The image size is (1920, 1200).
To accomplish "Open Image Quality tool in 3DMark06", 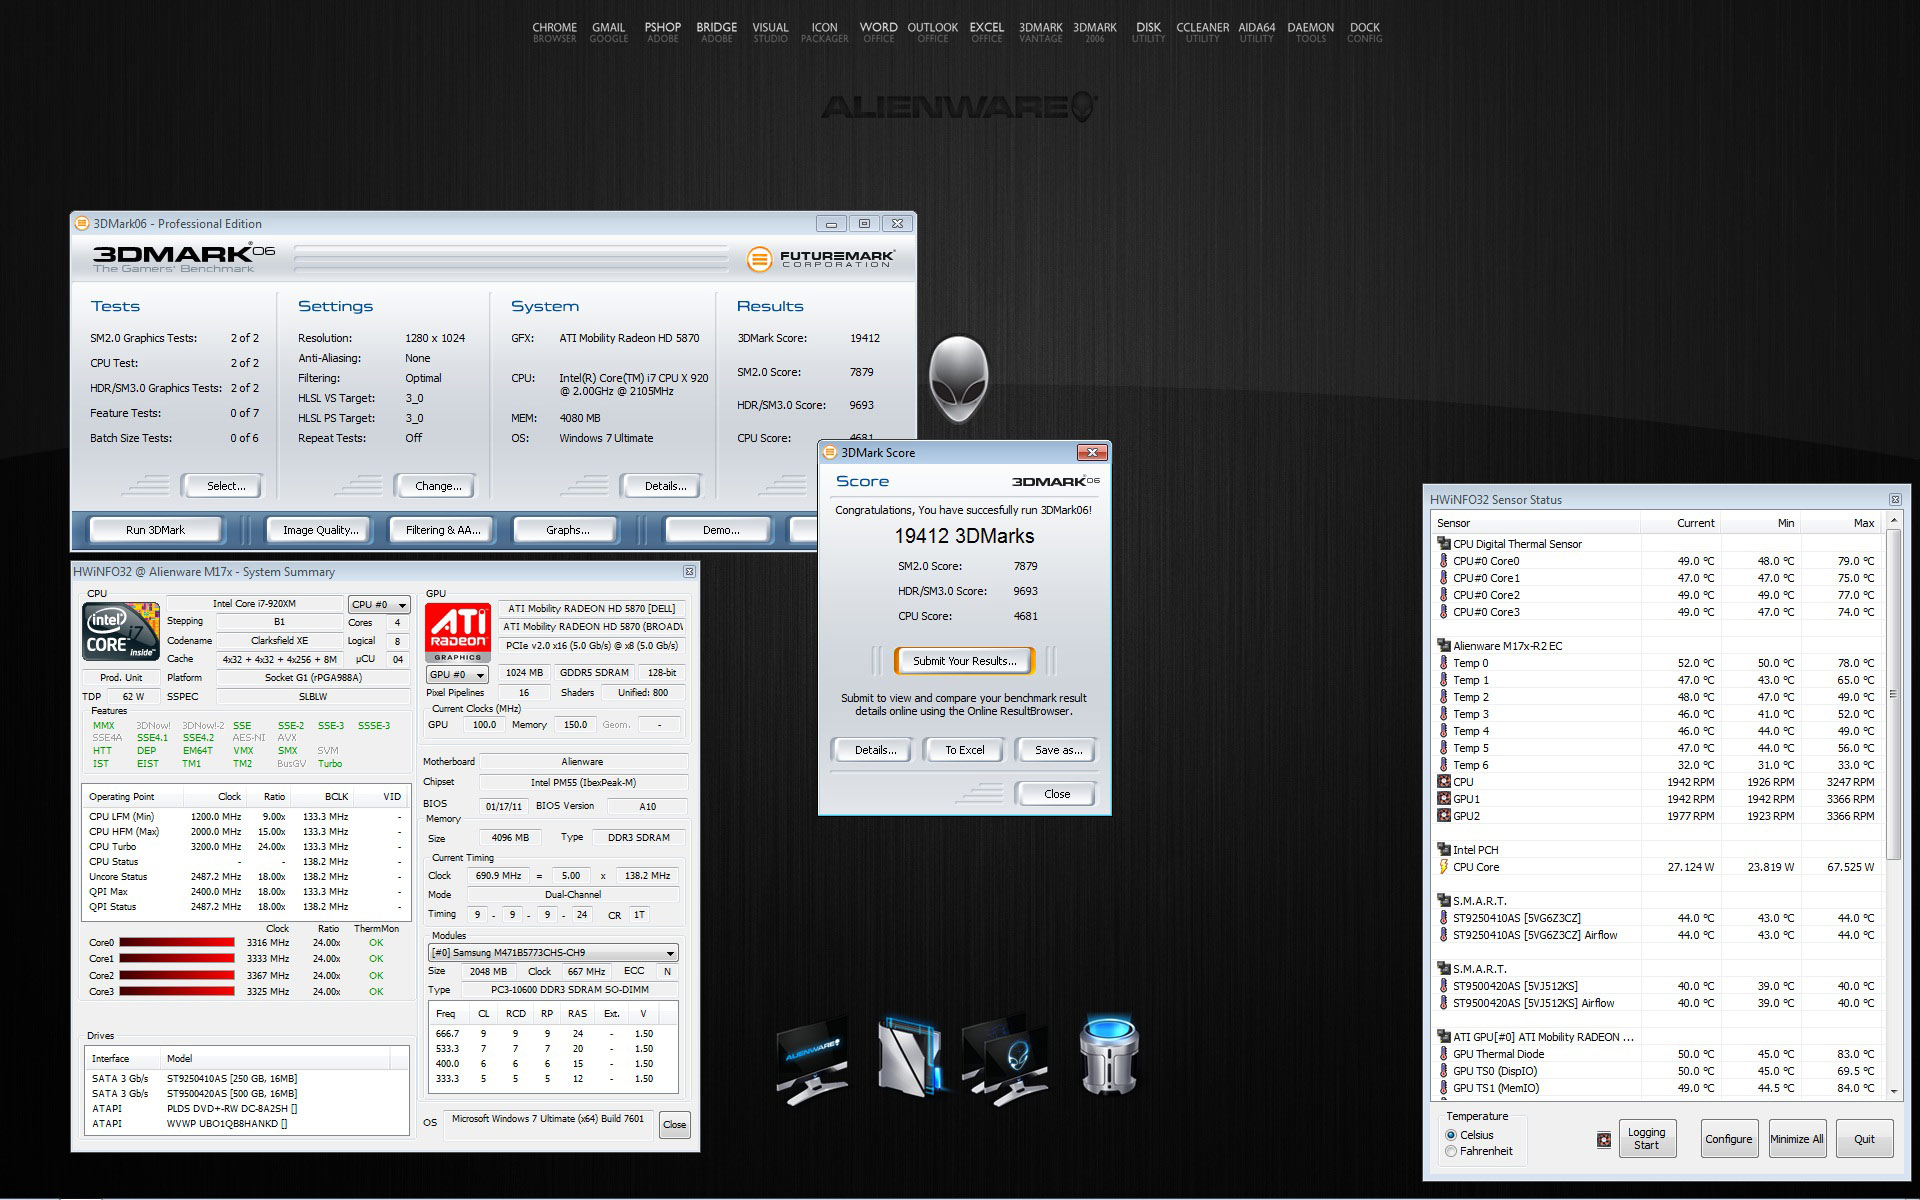I will tap(320, 530).
